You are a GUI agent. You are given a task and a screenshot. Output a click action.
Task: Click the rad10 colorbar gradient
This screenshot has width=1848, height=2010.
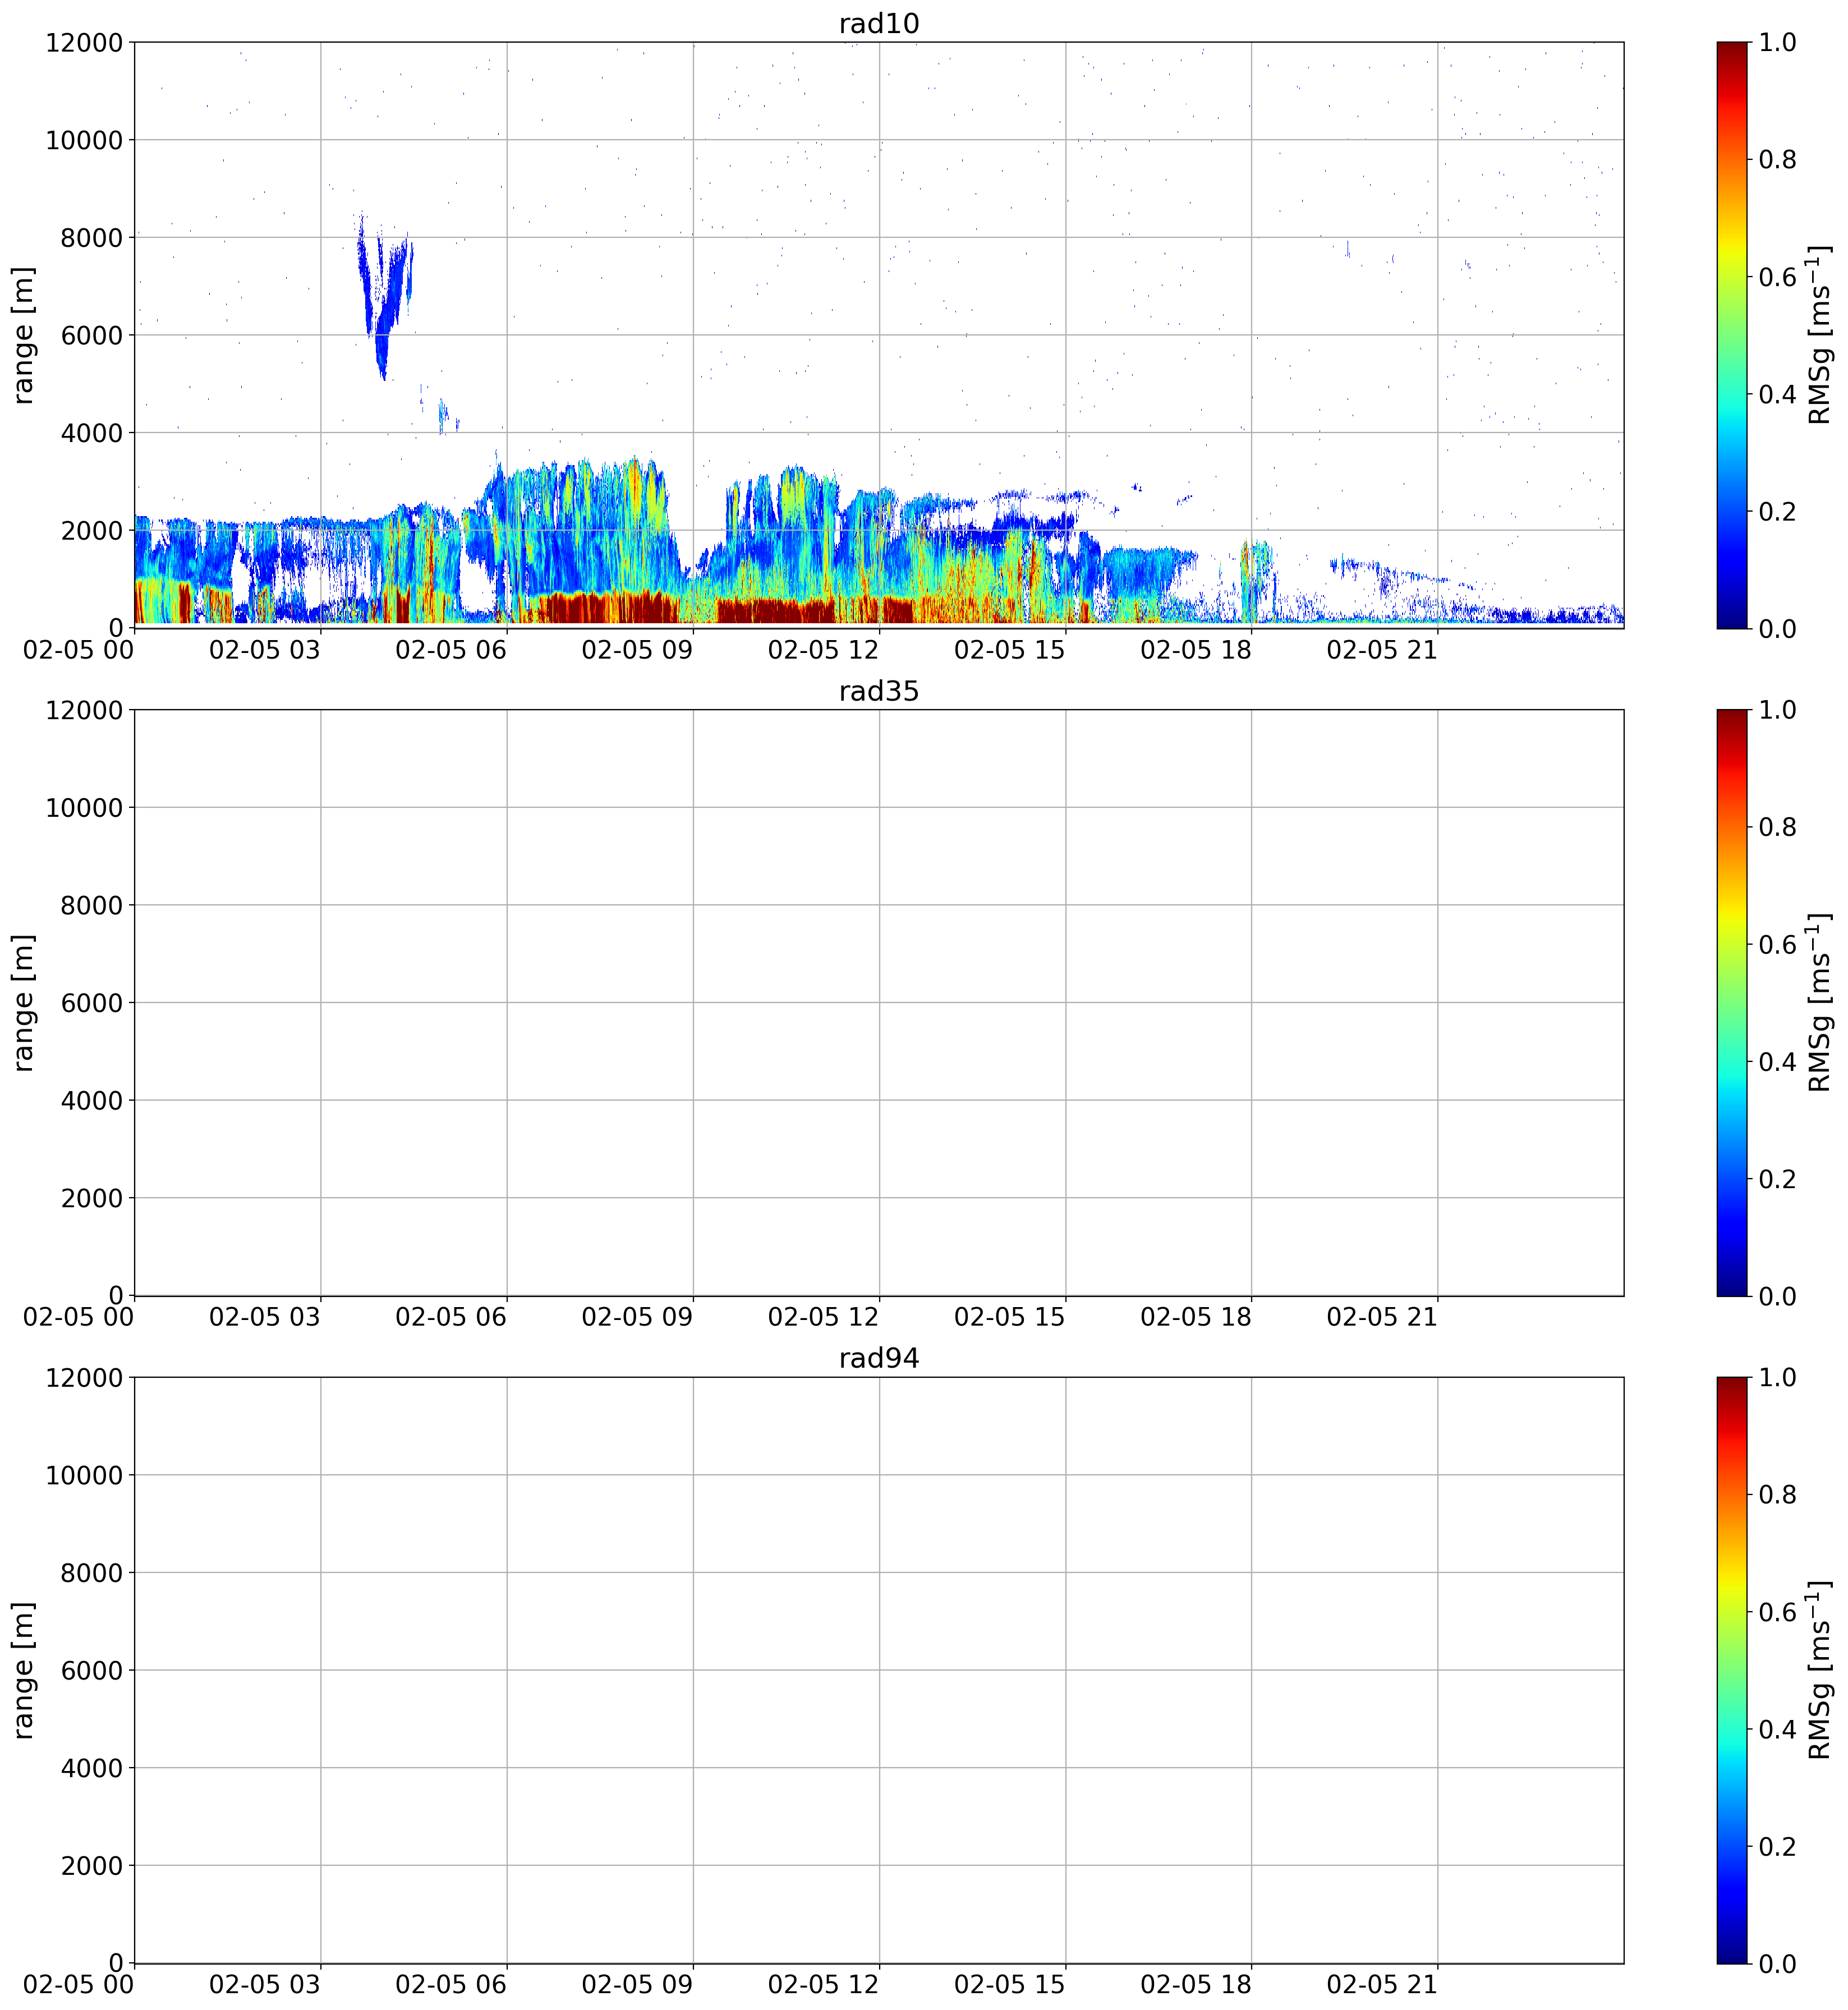coord(1732,335)
